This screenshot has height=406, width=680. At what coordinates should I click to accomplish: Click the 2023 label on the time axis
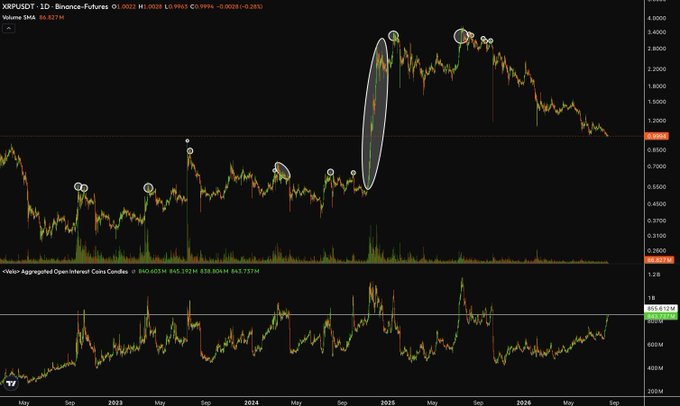pyautogui.click(x=115, y=403)
